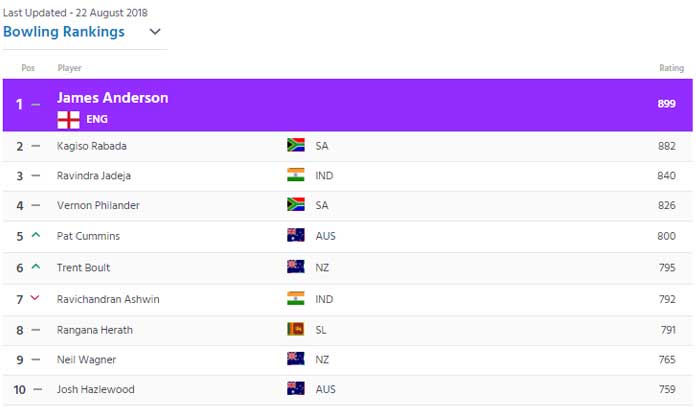Click the red down arrow for Ravichandran Ashwin
This screenshot has height=409, width=696.
pyautogui.click(x=35, y=298)
